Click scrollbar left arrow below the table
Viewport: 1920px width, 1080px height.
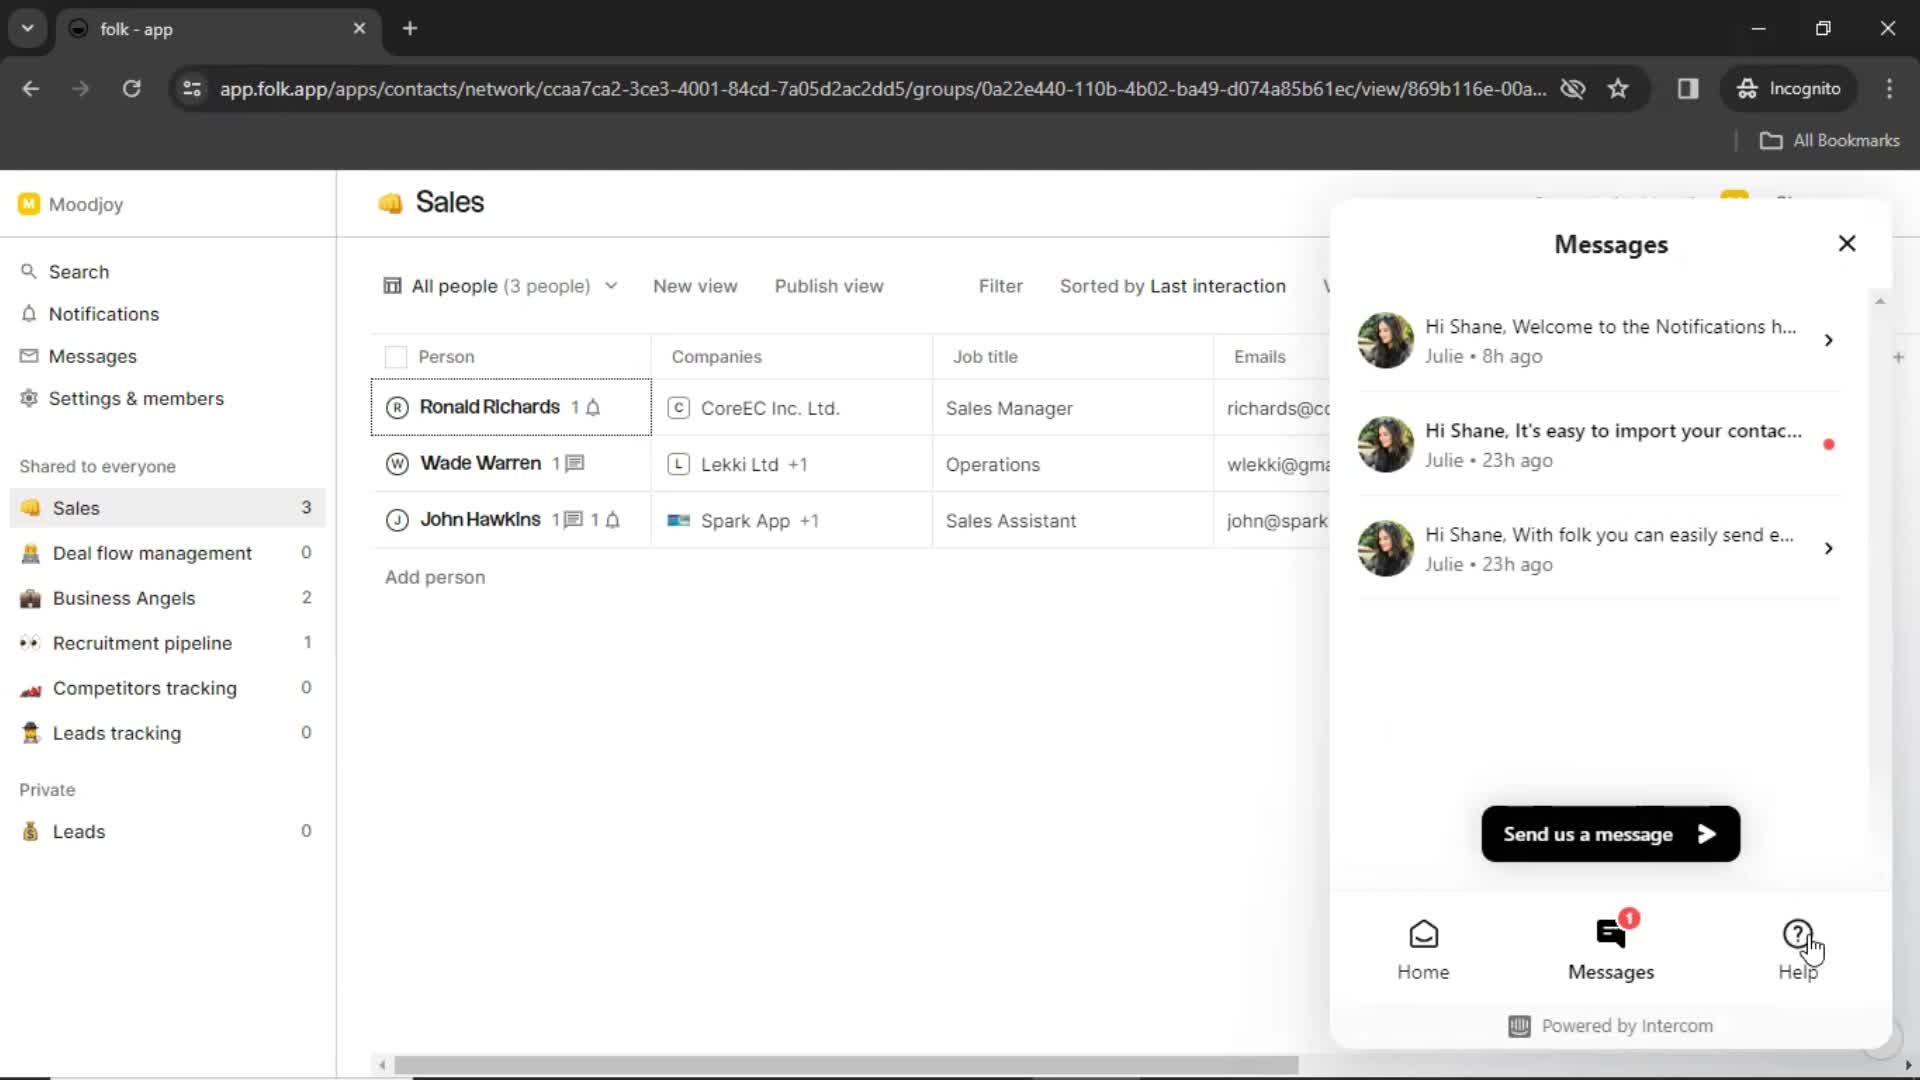tap(382, 1065)
